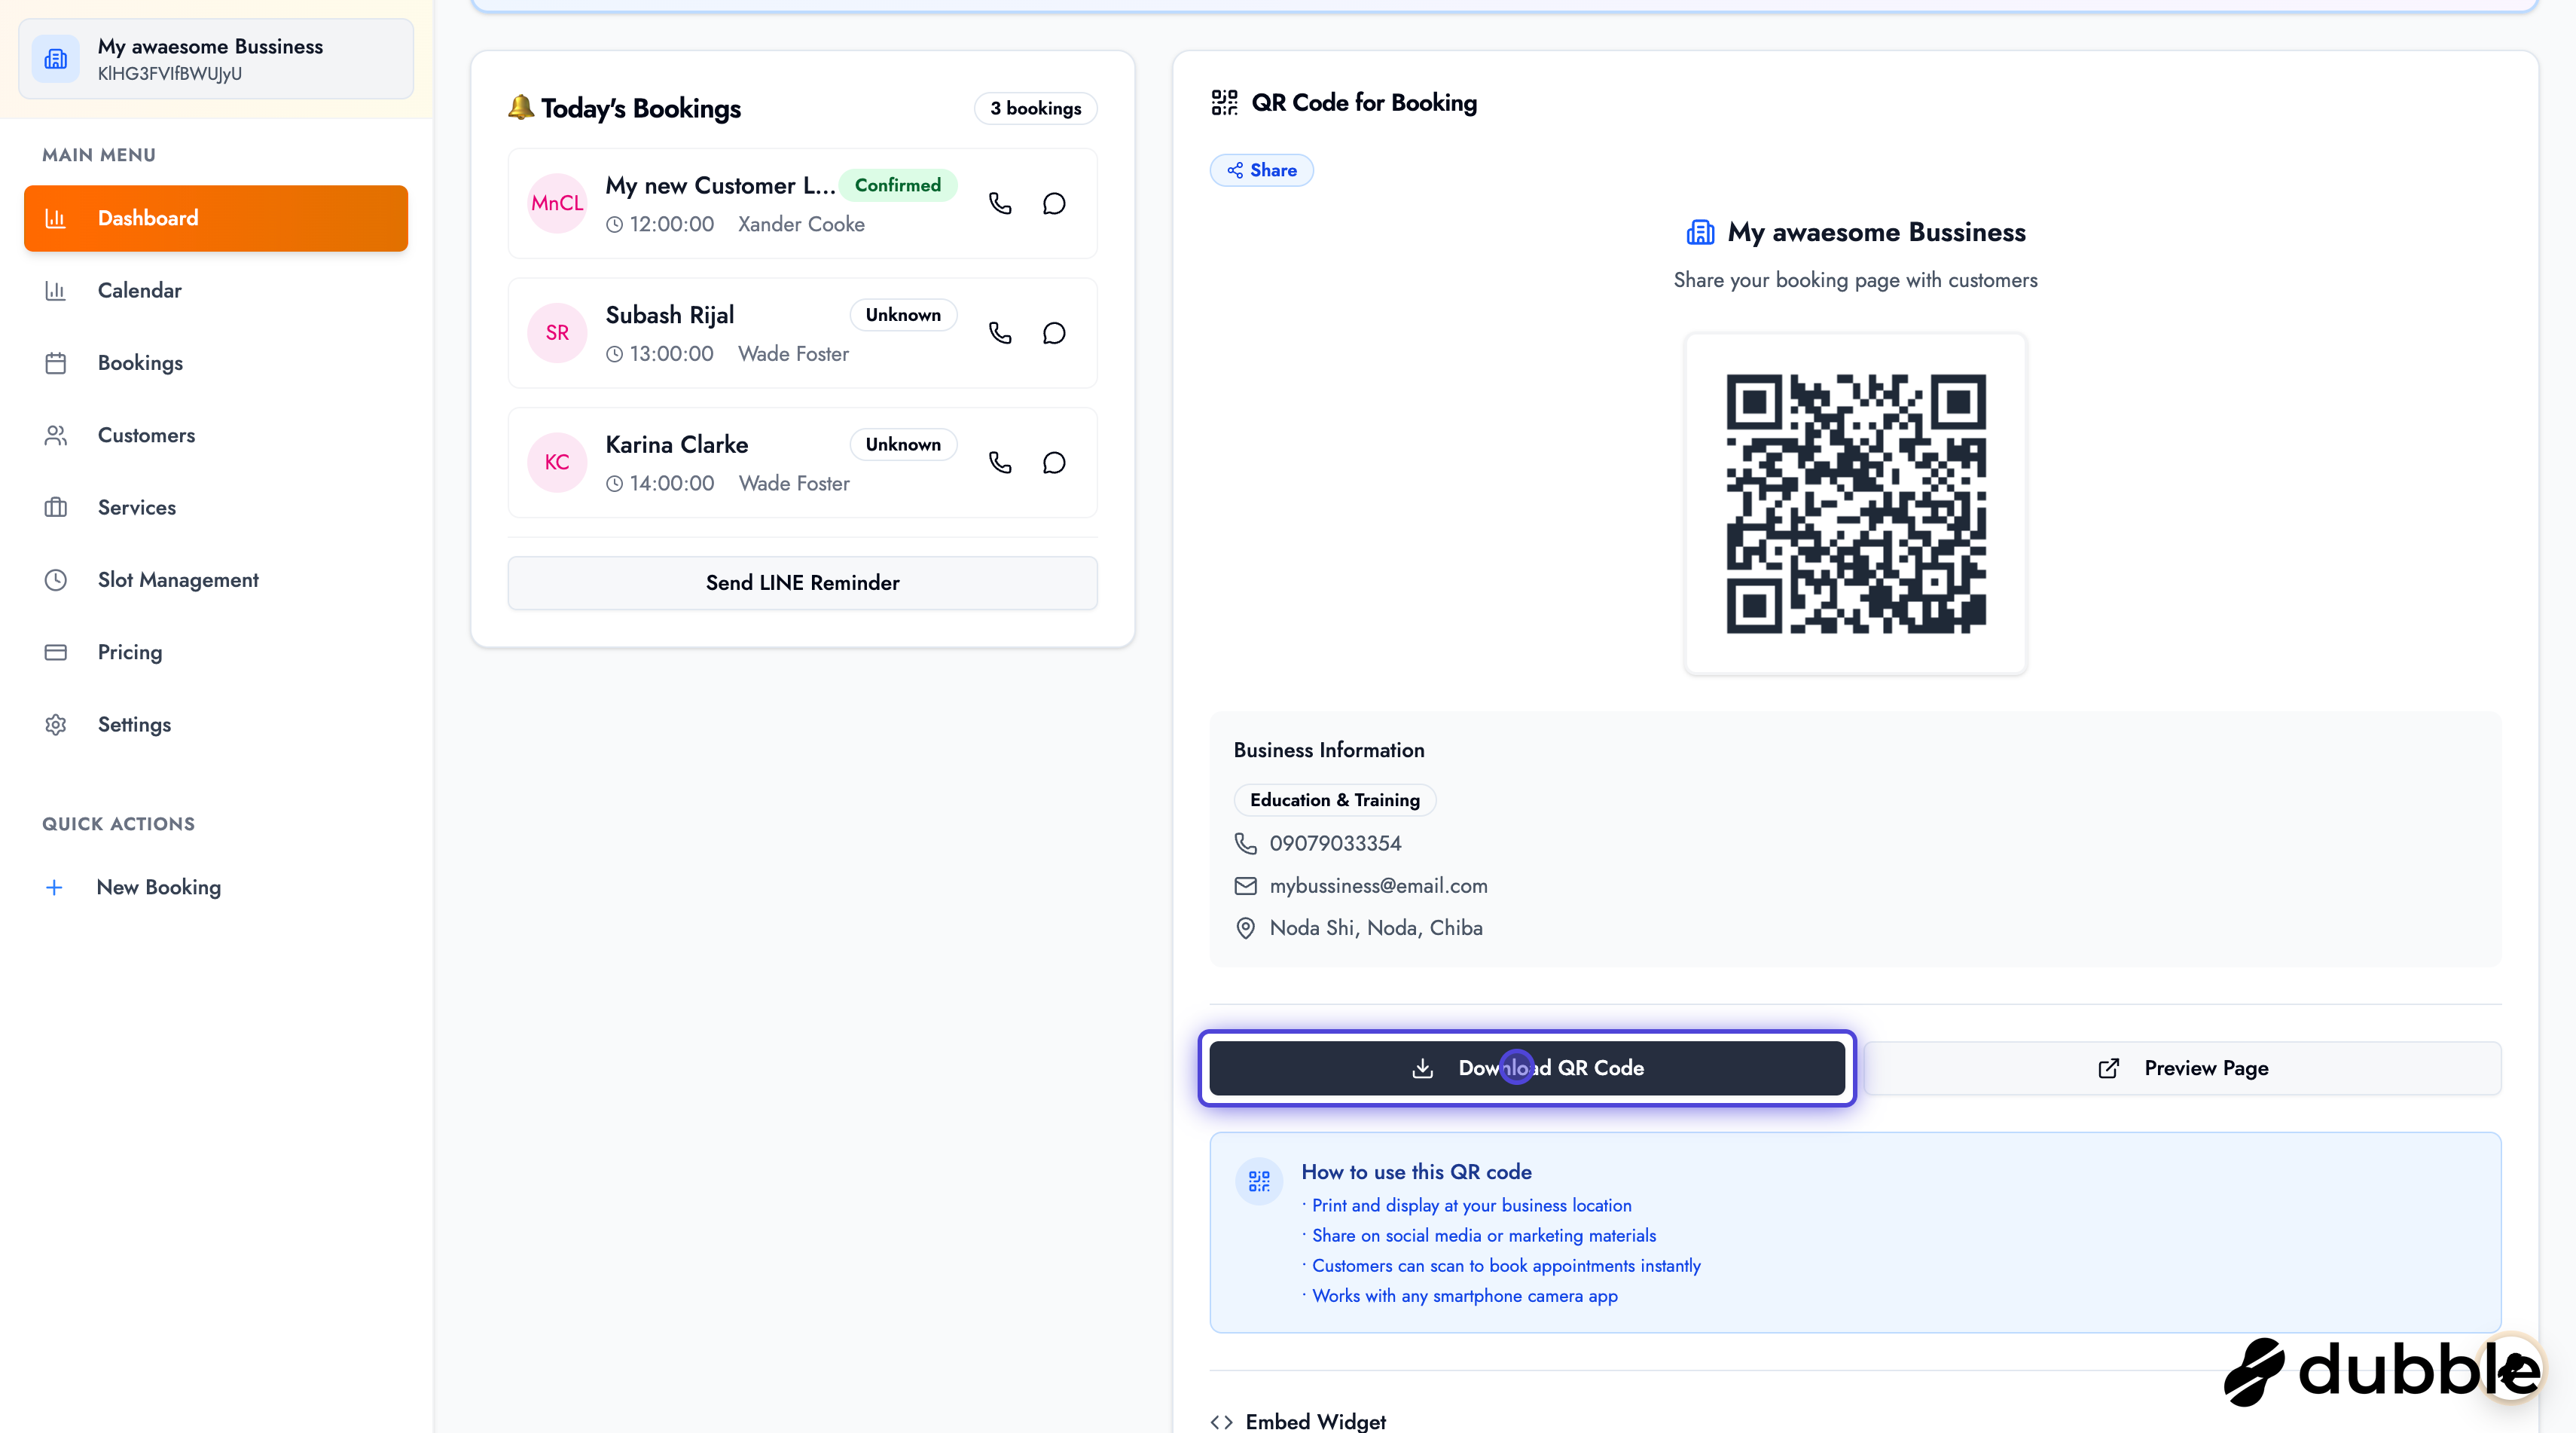
Task: Click the QR code image thumbnail
Action: pyautogui.click(x=1855, y=504)
